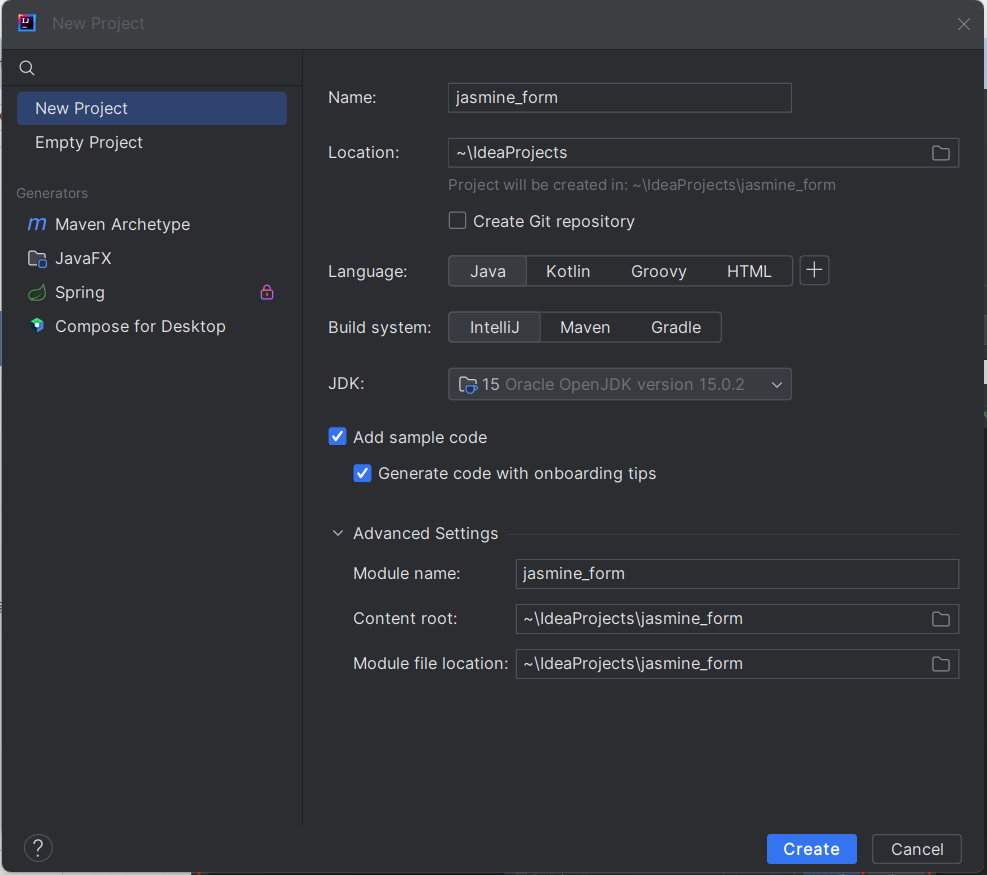Screen dimensions: 987x875
Task: Select HTML language option
Action: click(x=749, y=271)
